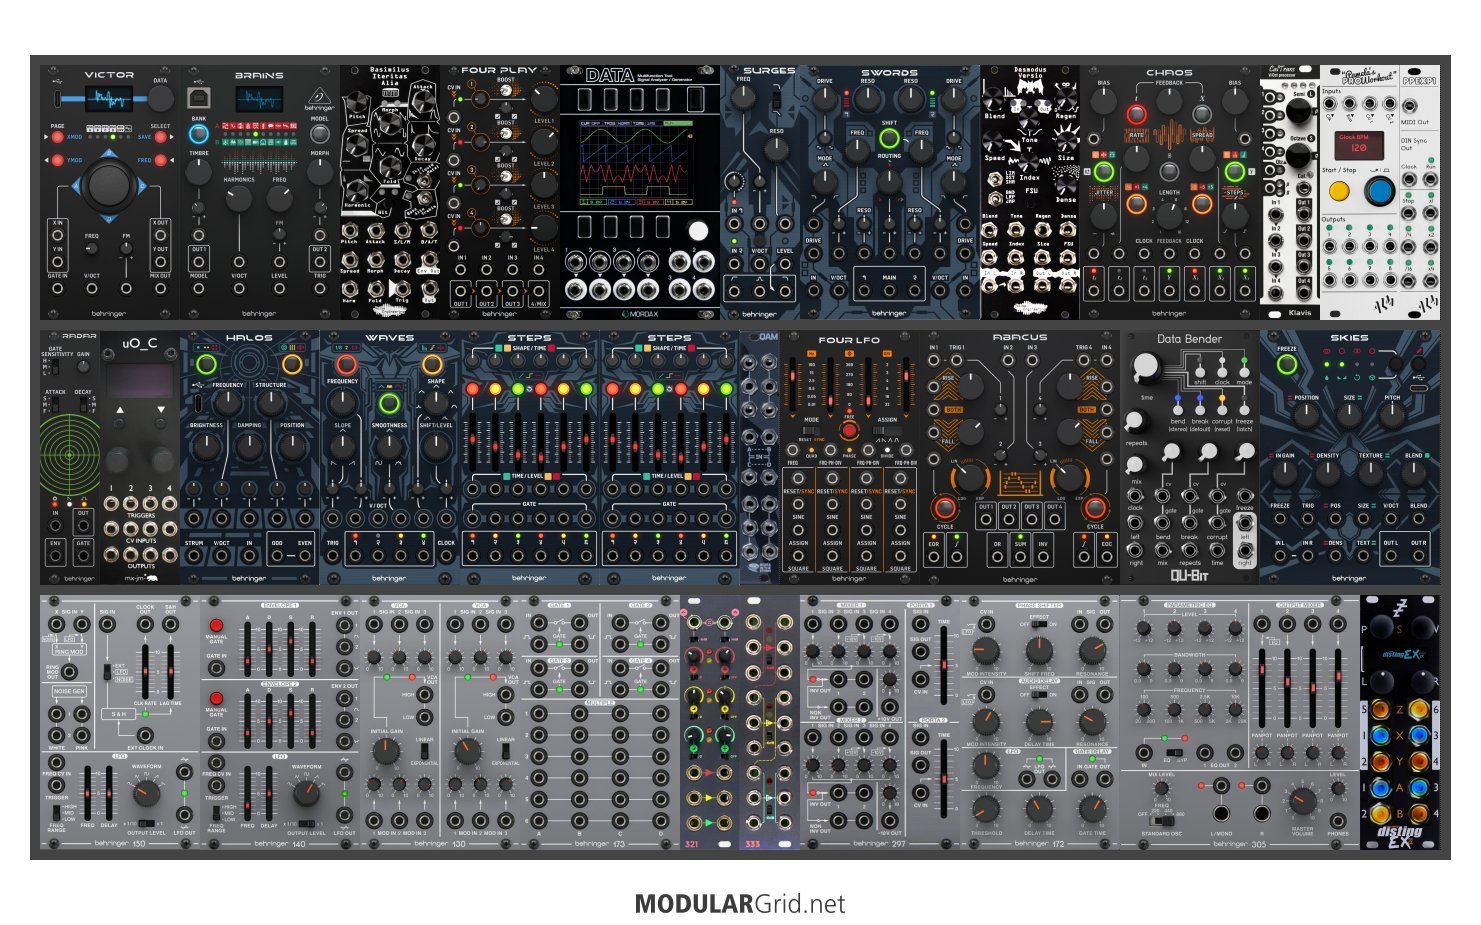Click the ROUTING knob on Swords

click(x=889, y=183)
